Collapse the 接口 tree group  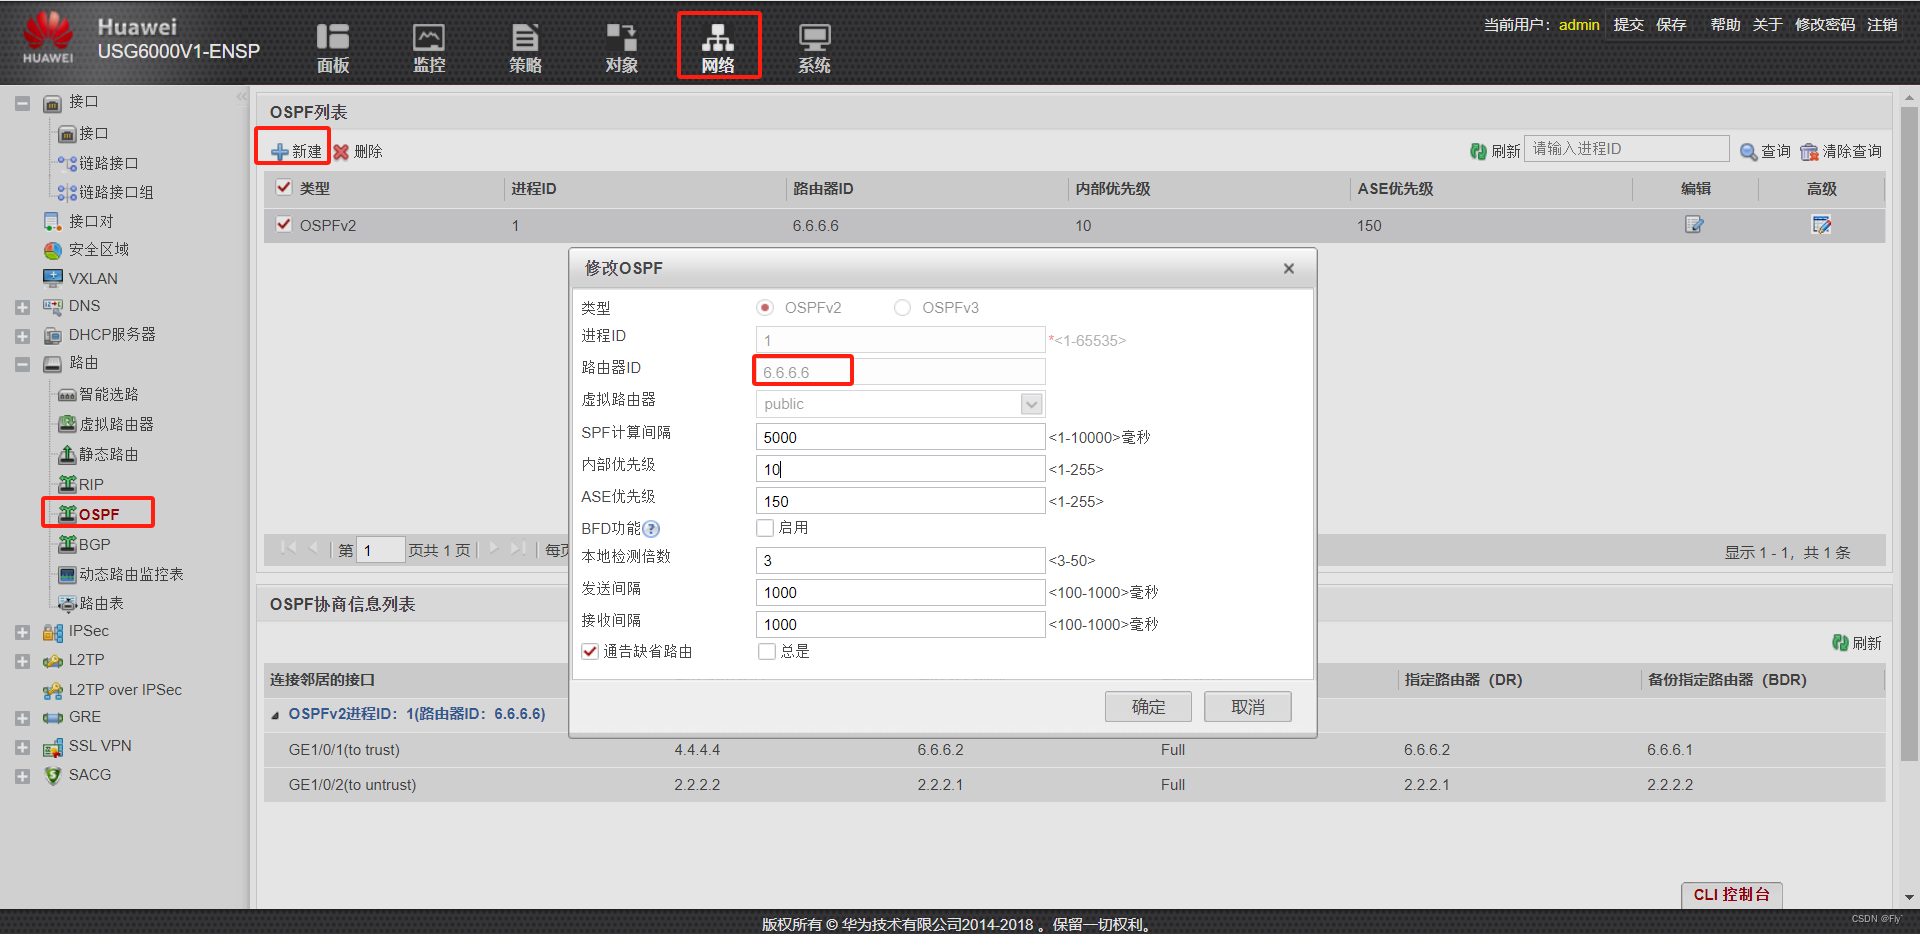tap(22, 103)
